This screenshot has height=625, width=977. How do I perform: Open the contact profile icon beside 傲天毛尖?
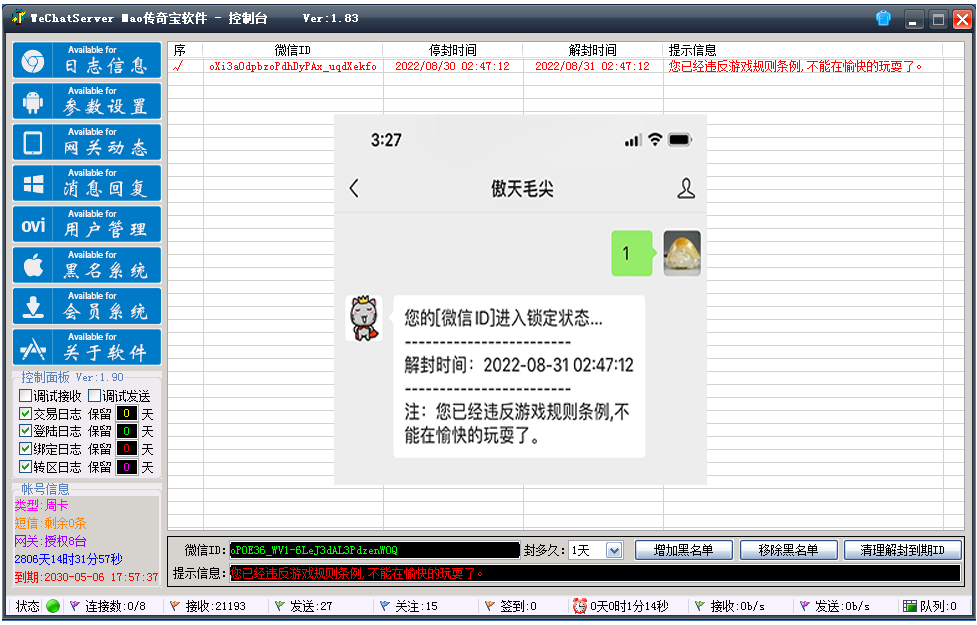click(x=686, y=188)
